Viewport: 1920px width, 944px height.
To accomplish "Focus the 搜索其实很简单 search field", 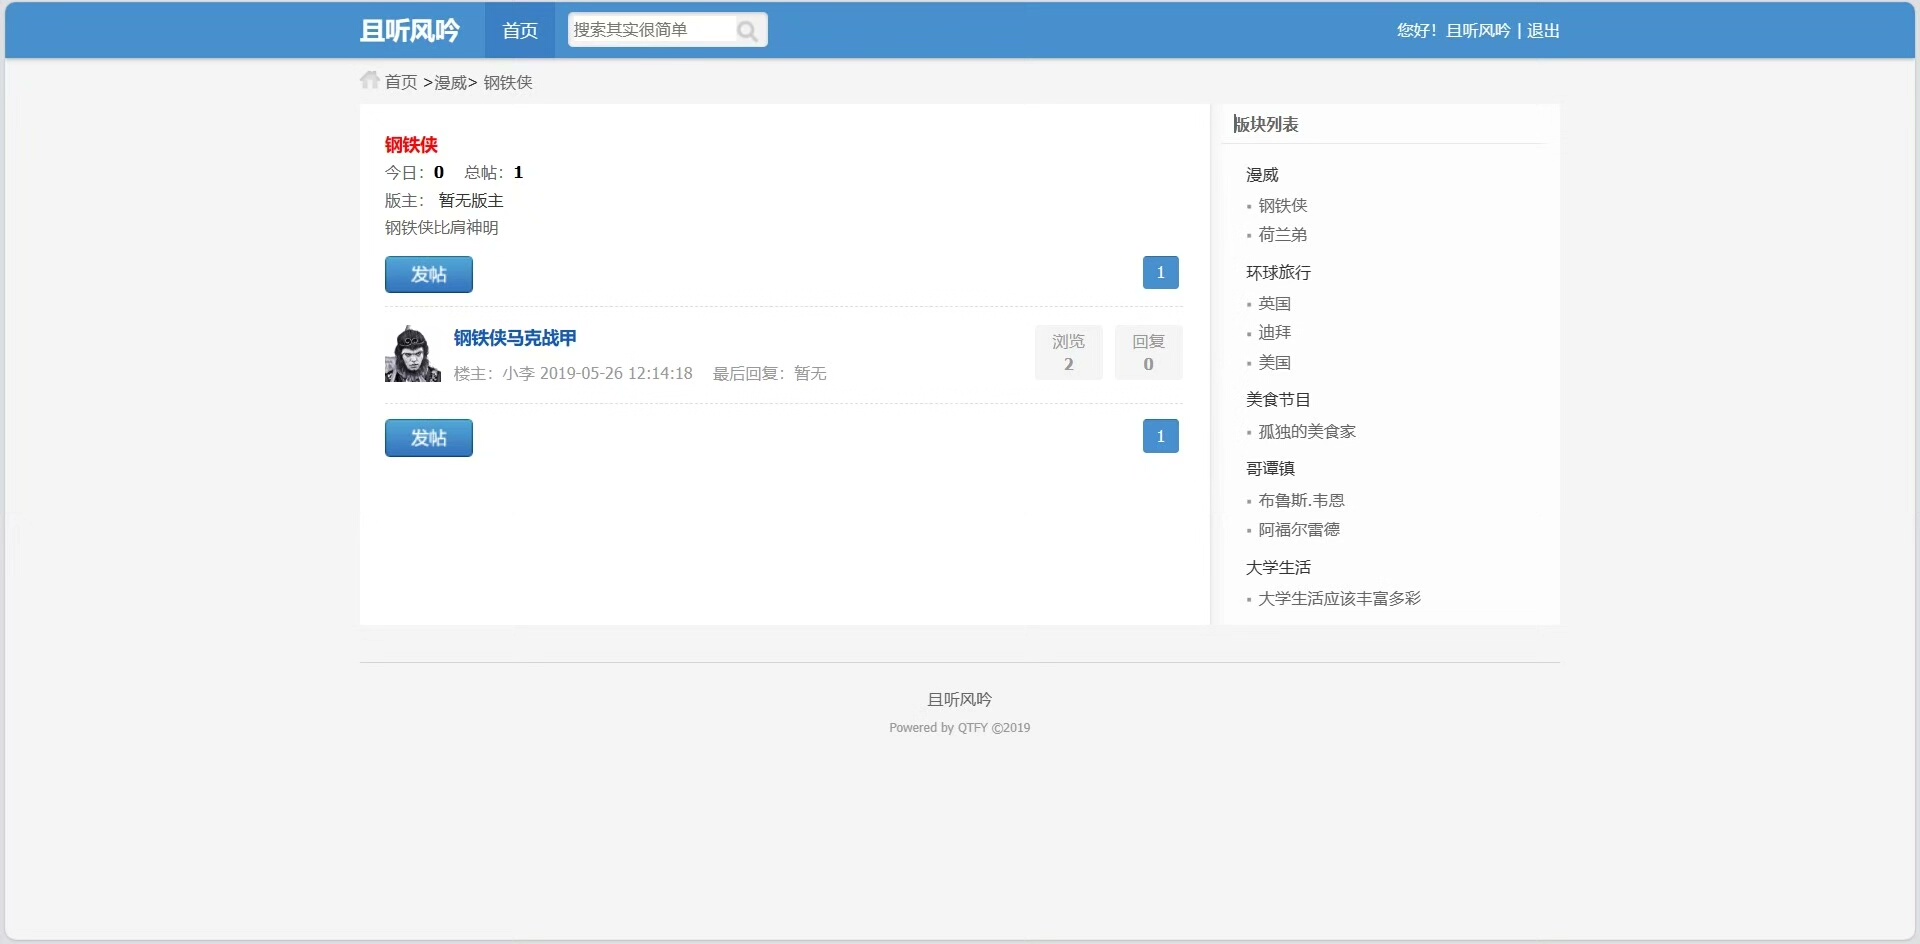I will tap(652, 30).
